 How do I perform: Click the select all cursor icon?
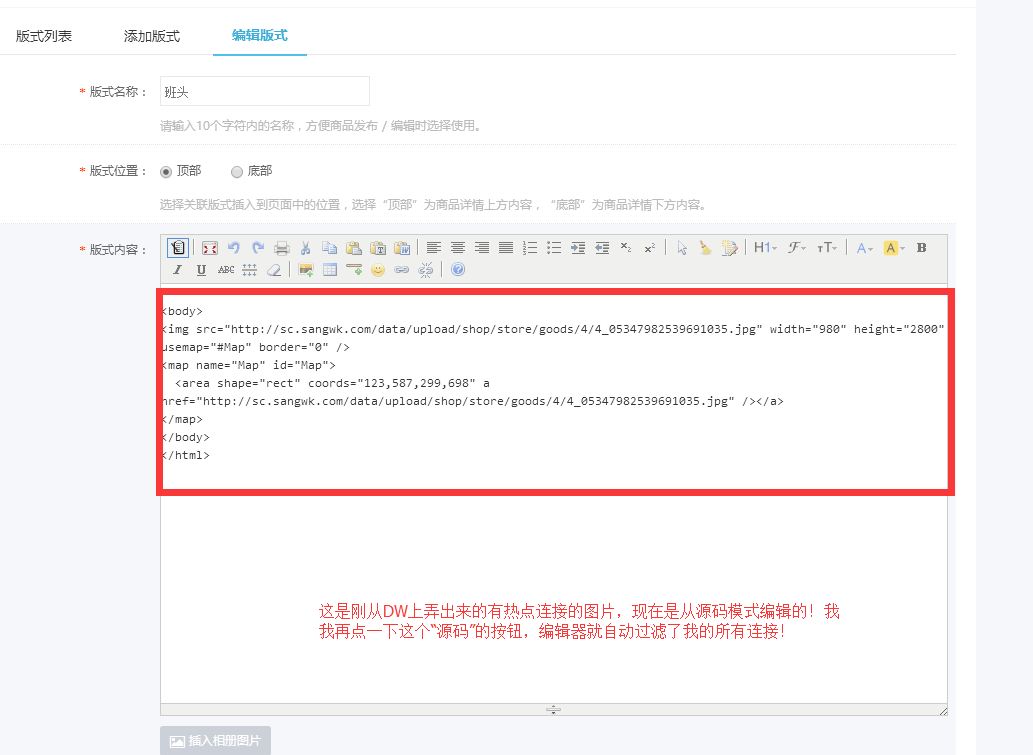point(682,248)
